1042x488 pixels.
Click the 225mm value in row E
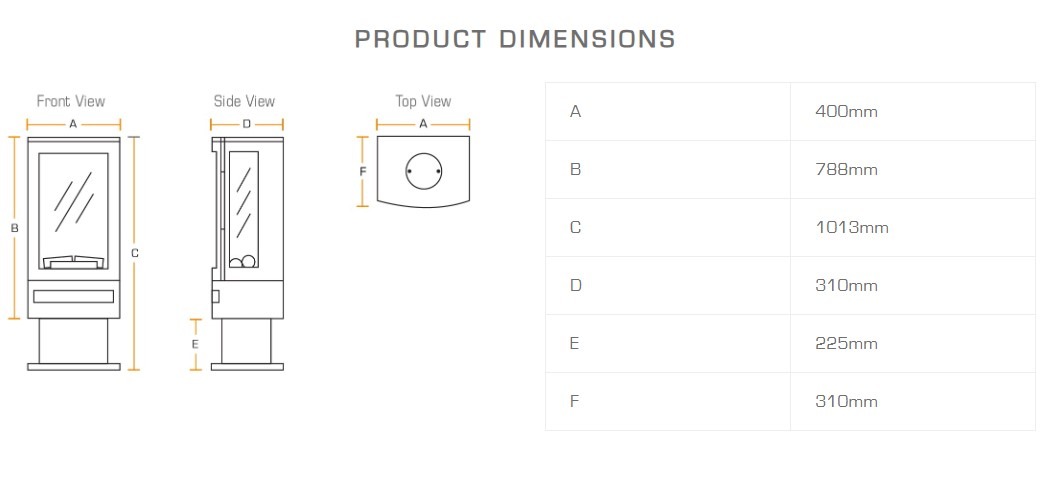click(846, 344)
